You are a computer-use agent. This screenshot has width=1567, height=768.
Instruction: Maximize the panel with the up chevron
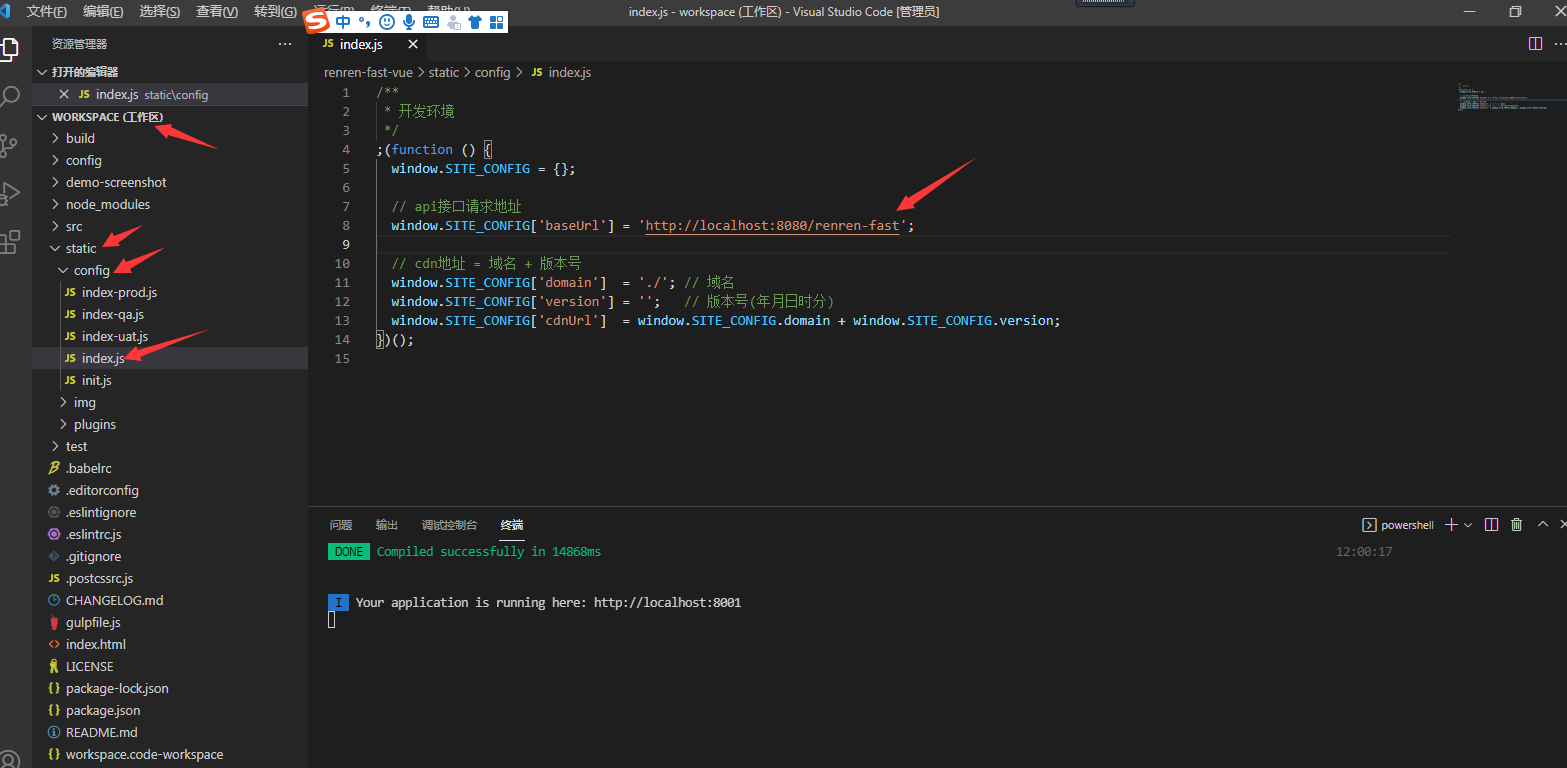(x=1542, y=525)
